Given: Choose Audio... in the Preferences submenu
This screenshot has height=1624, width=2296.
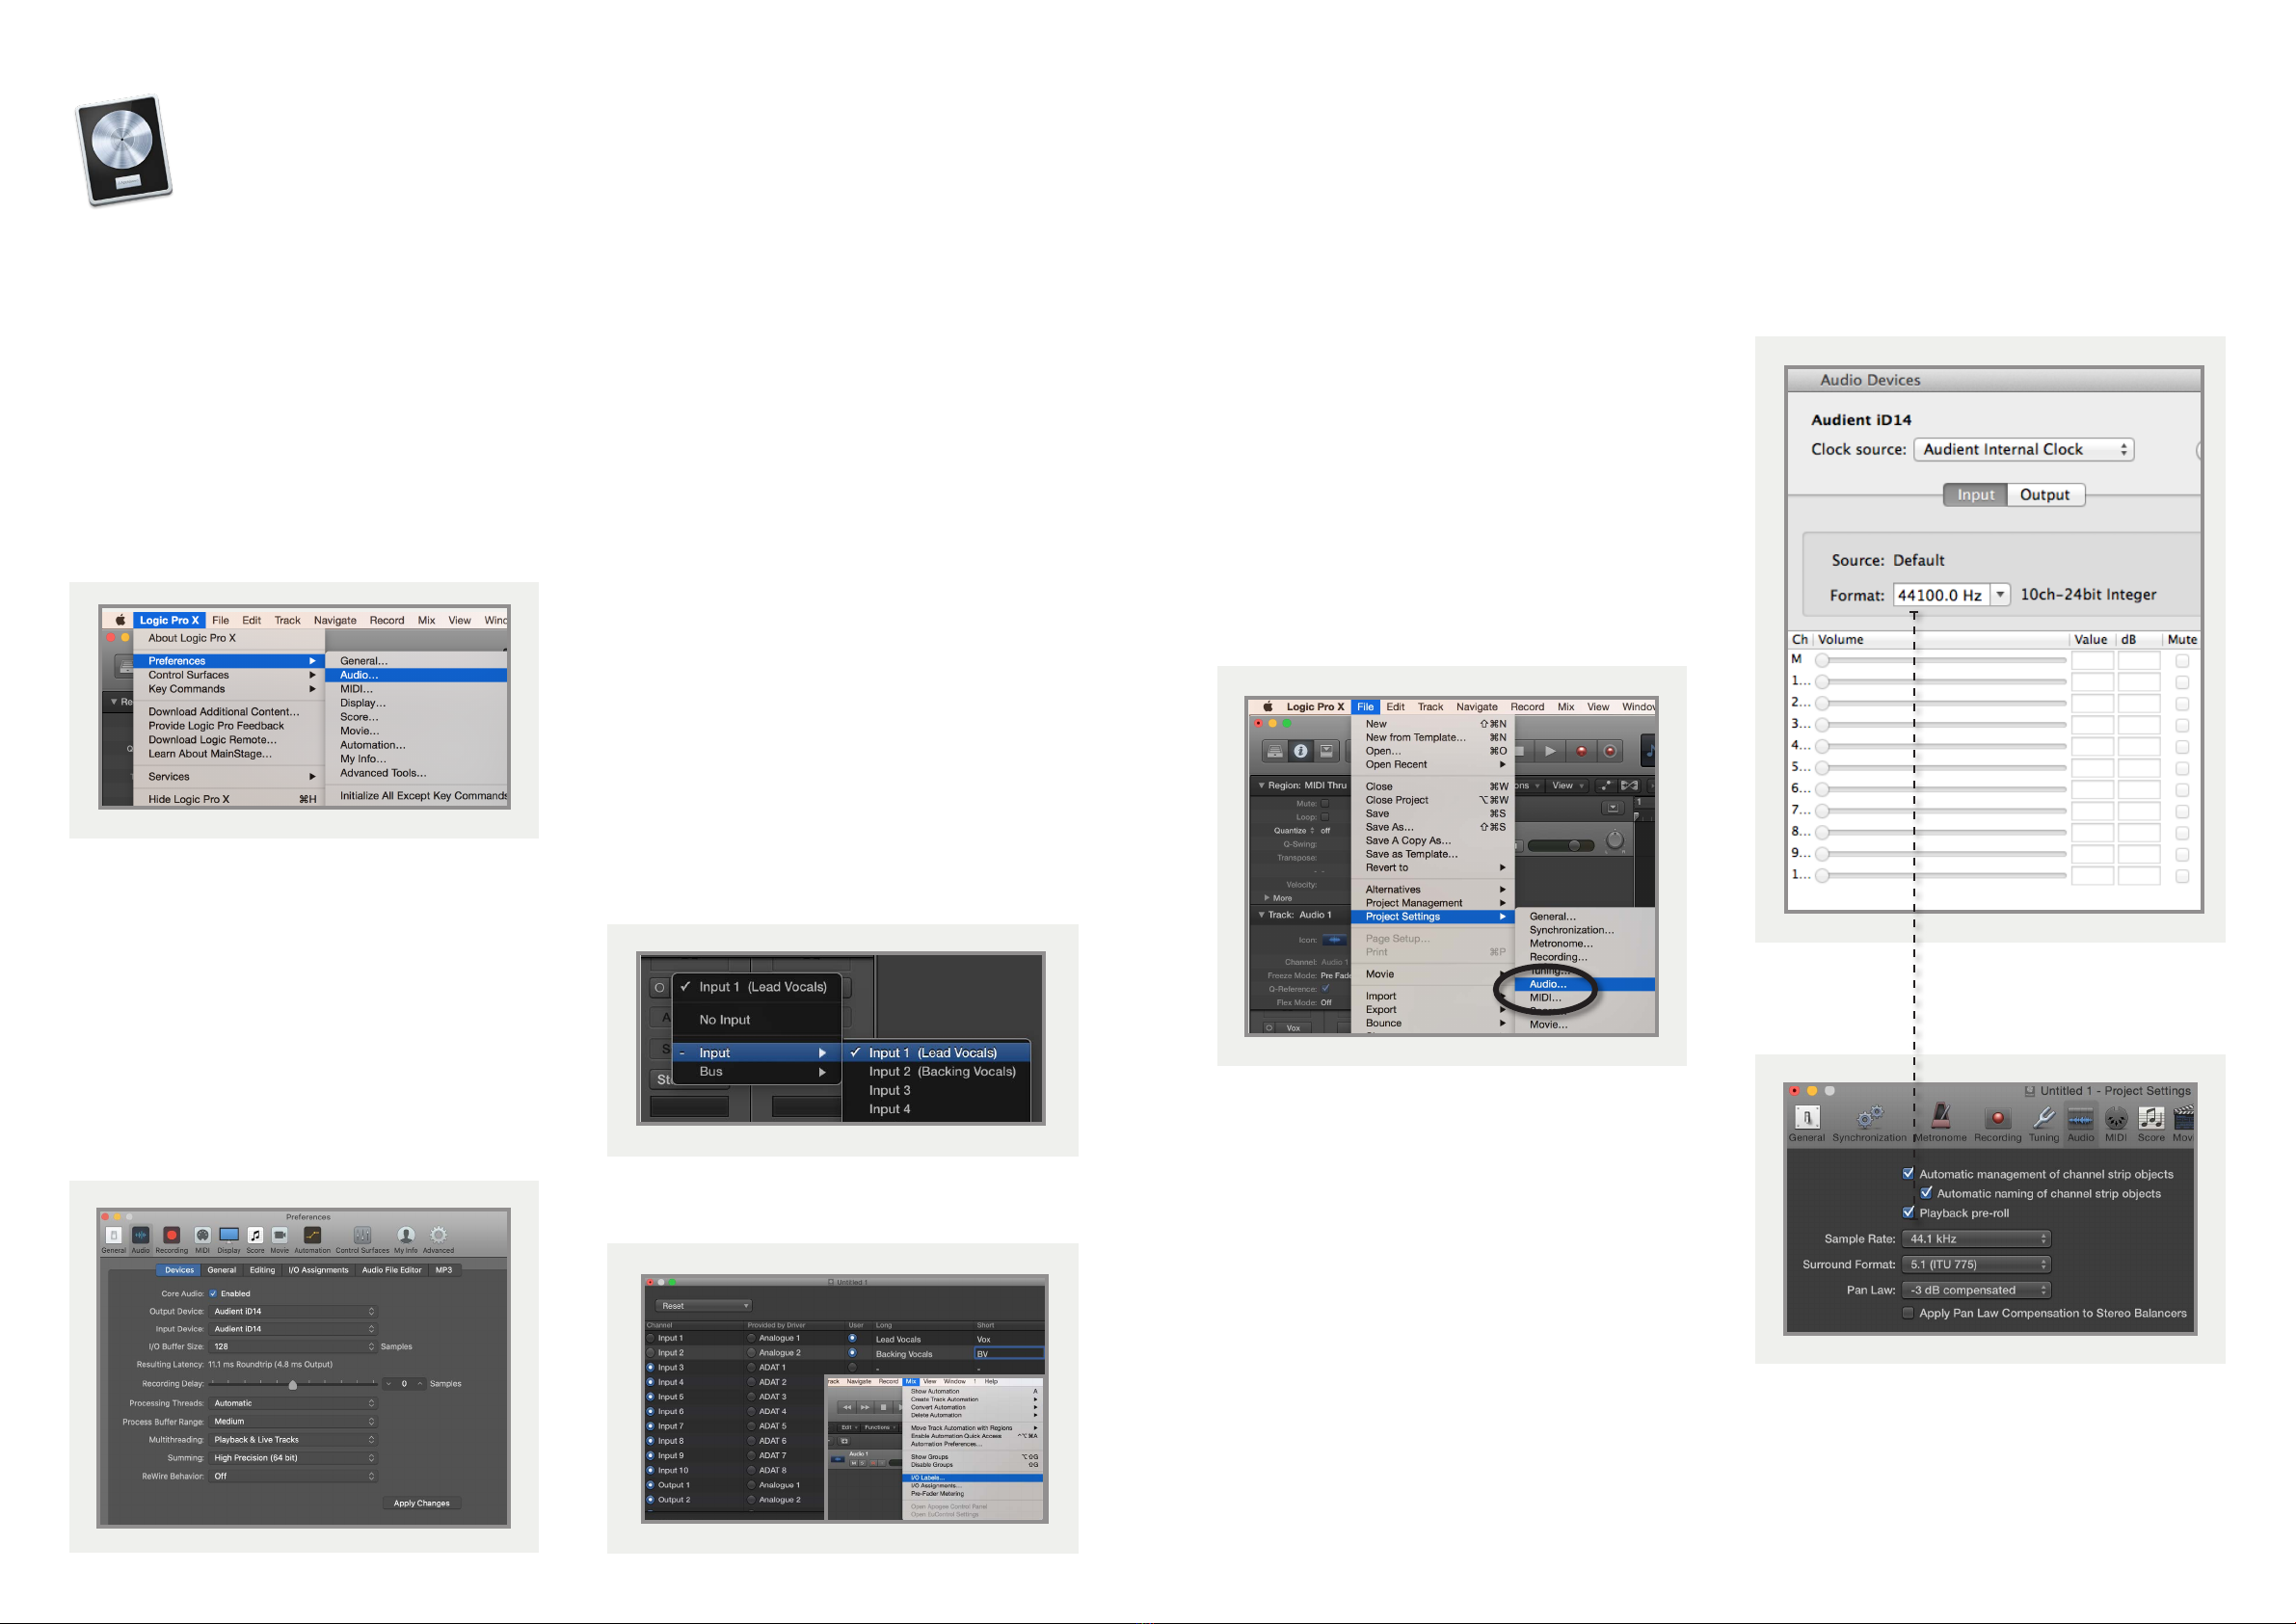Looking at the screenshot, I should point(416,675).
